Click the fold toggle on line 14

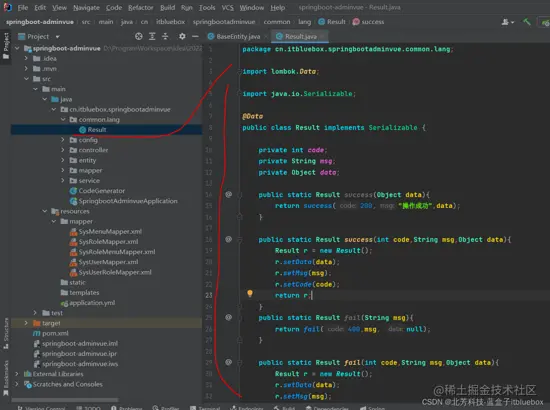click(240, 195)
